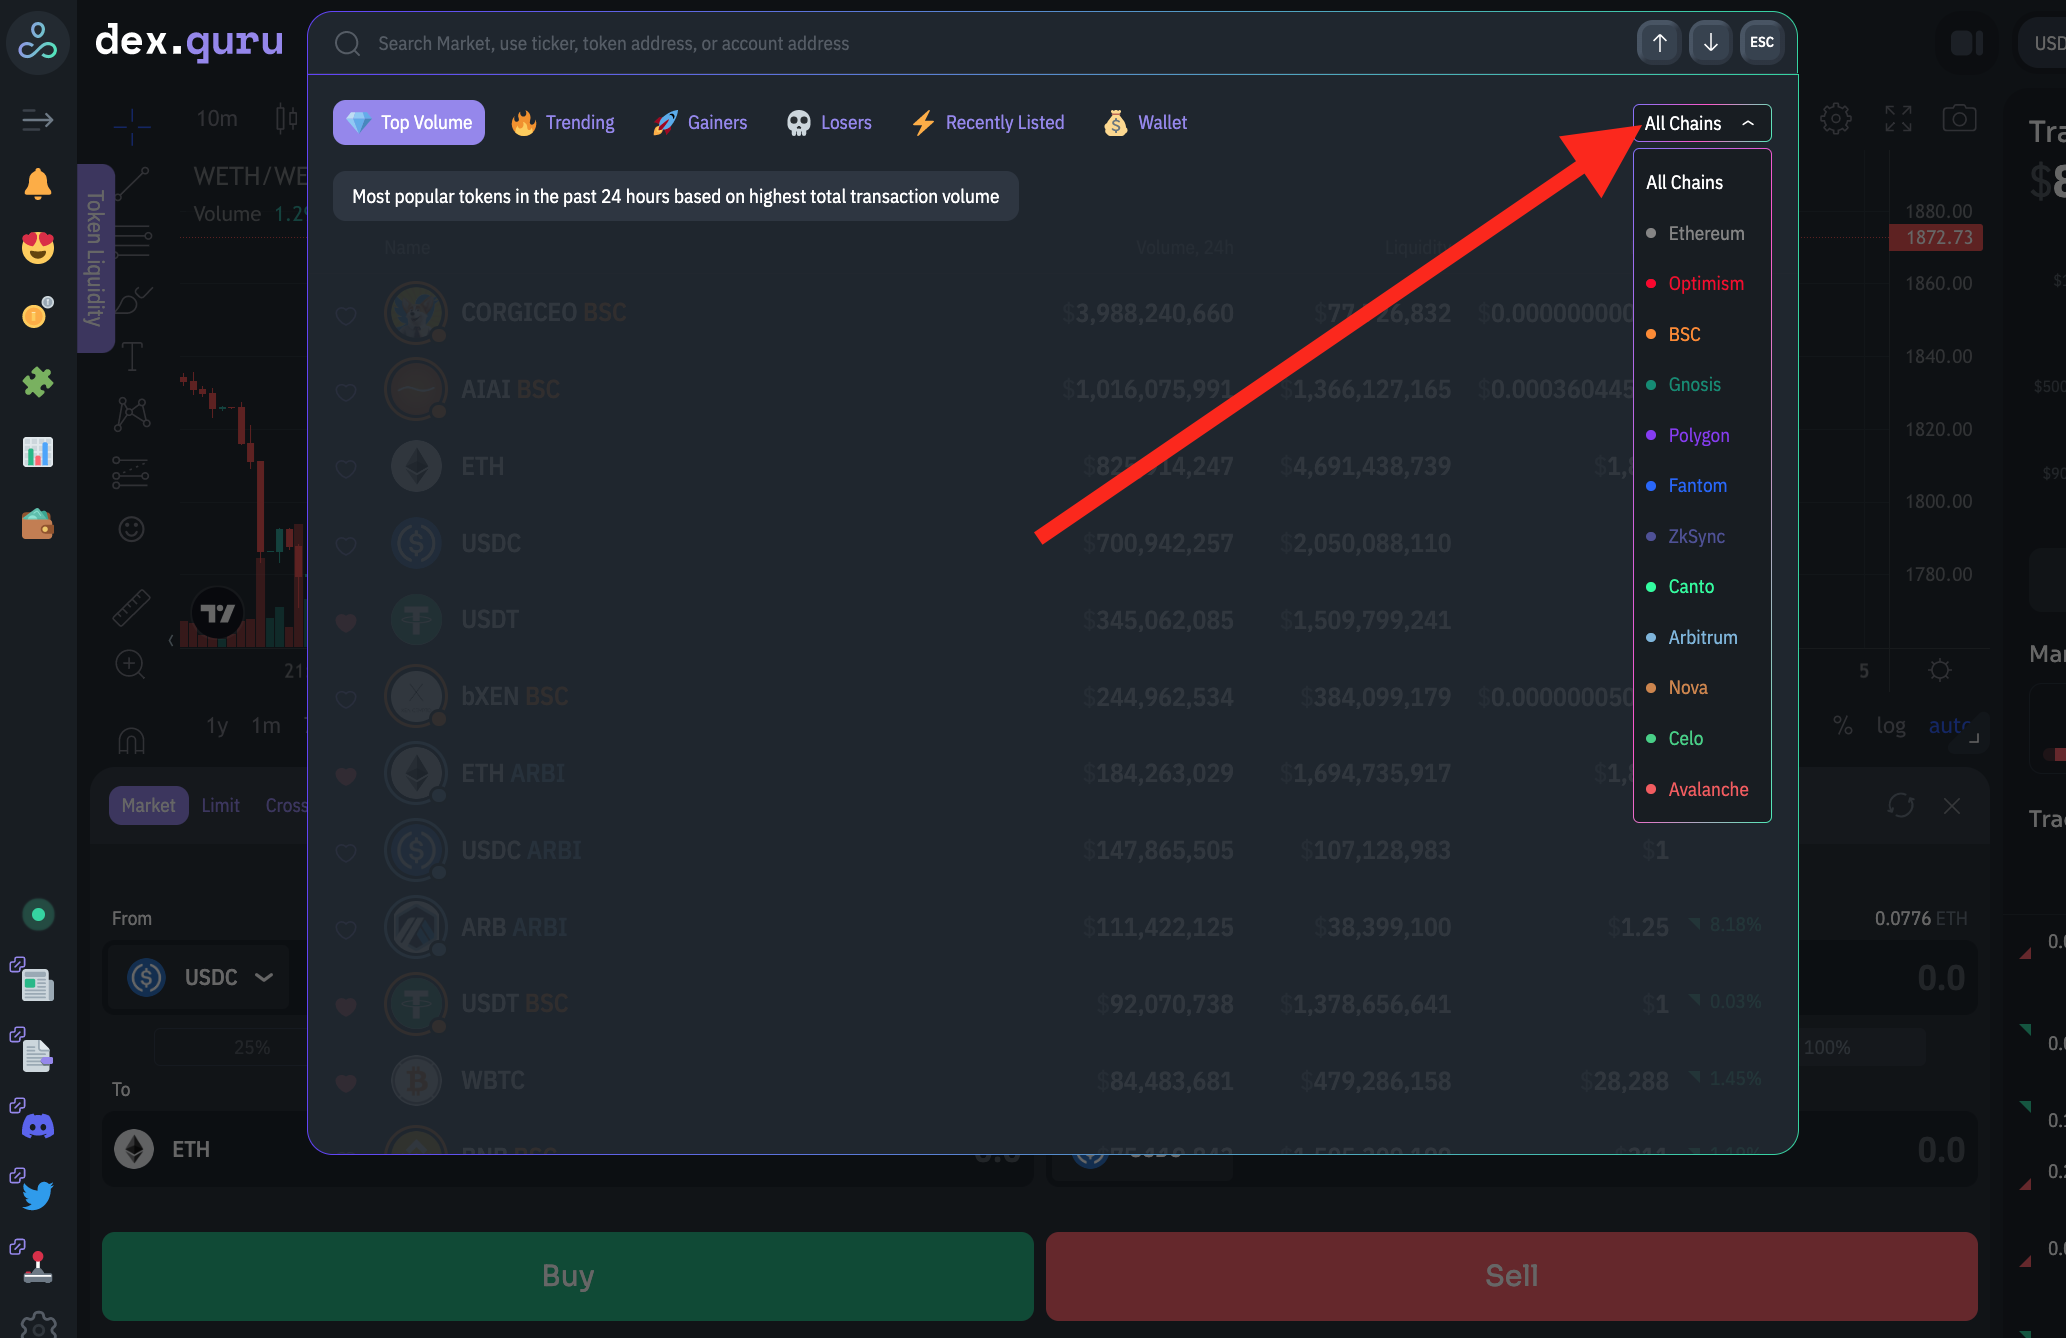Image resolution: width=2066 pixels, height=1338 pixels.
Task: Click the chart screenshot camera icon
Action: pos(1959,119)
